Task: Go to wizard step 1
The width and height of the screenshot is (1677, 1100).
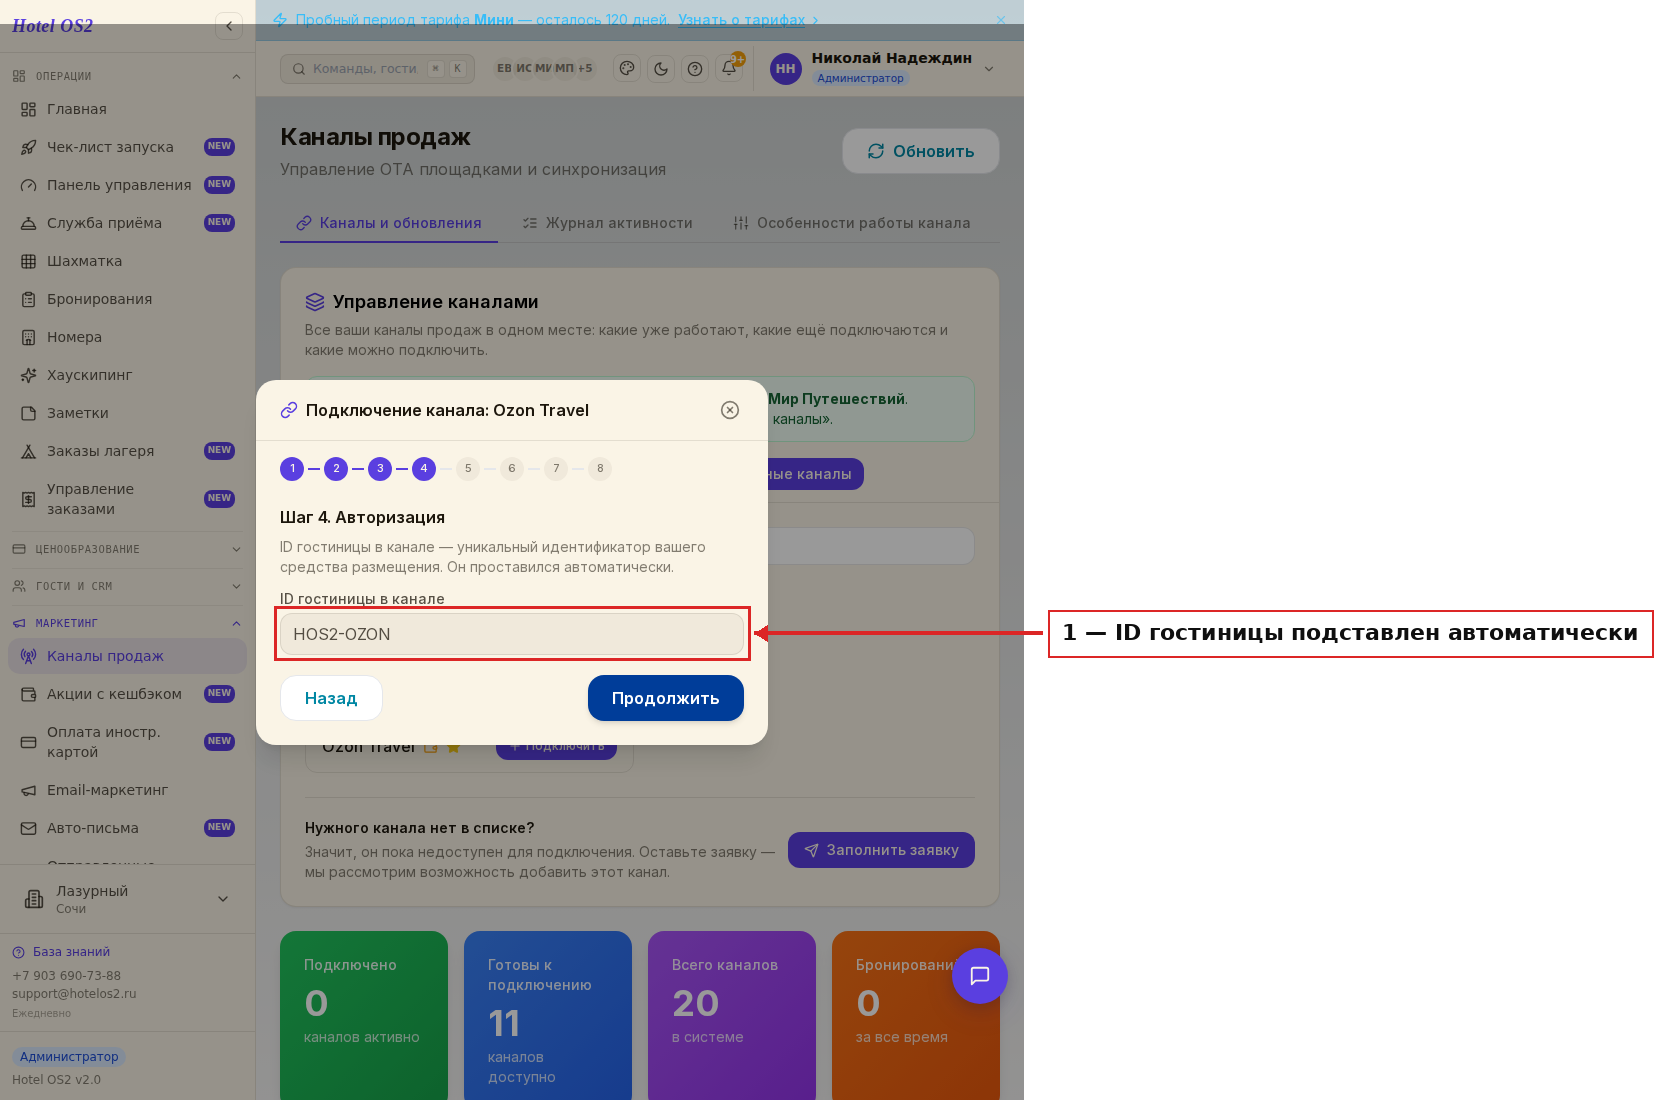Action: (x=292, y=468)
